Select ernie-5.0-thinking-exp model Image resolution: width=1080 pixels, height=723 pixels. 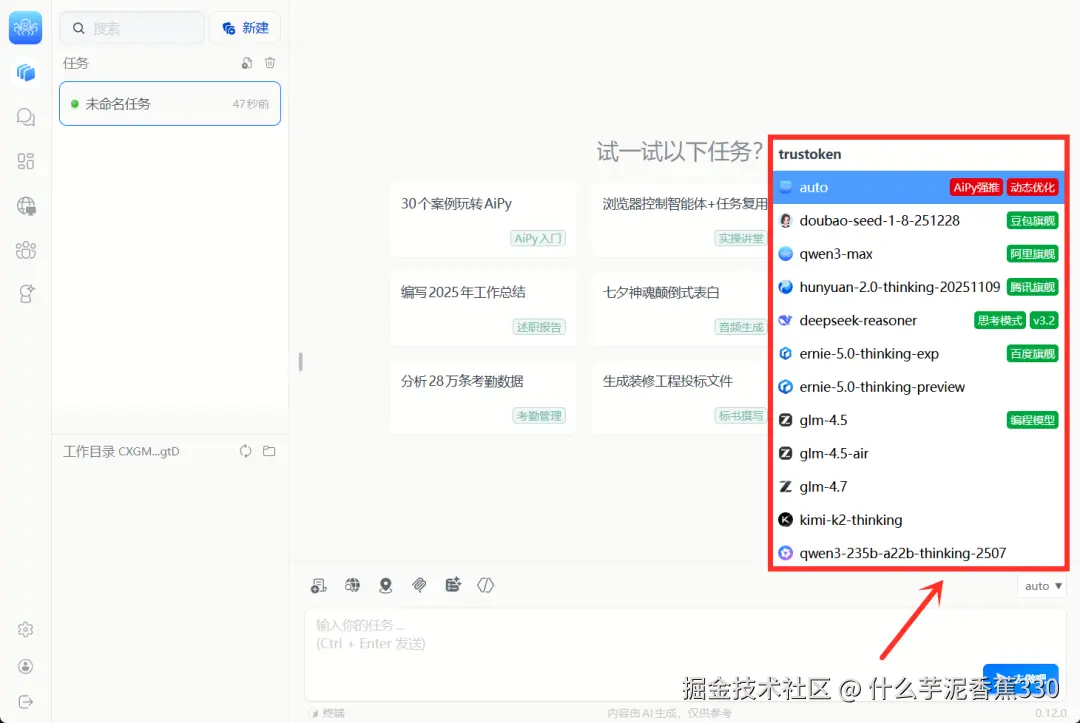[918, 354]
